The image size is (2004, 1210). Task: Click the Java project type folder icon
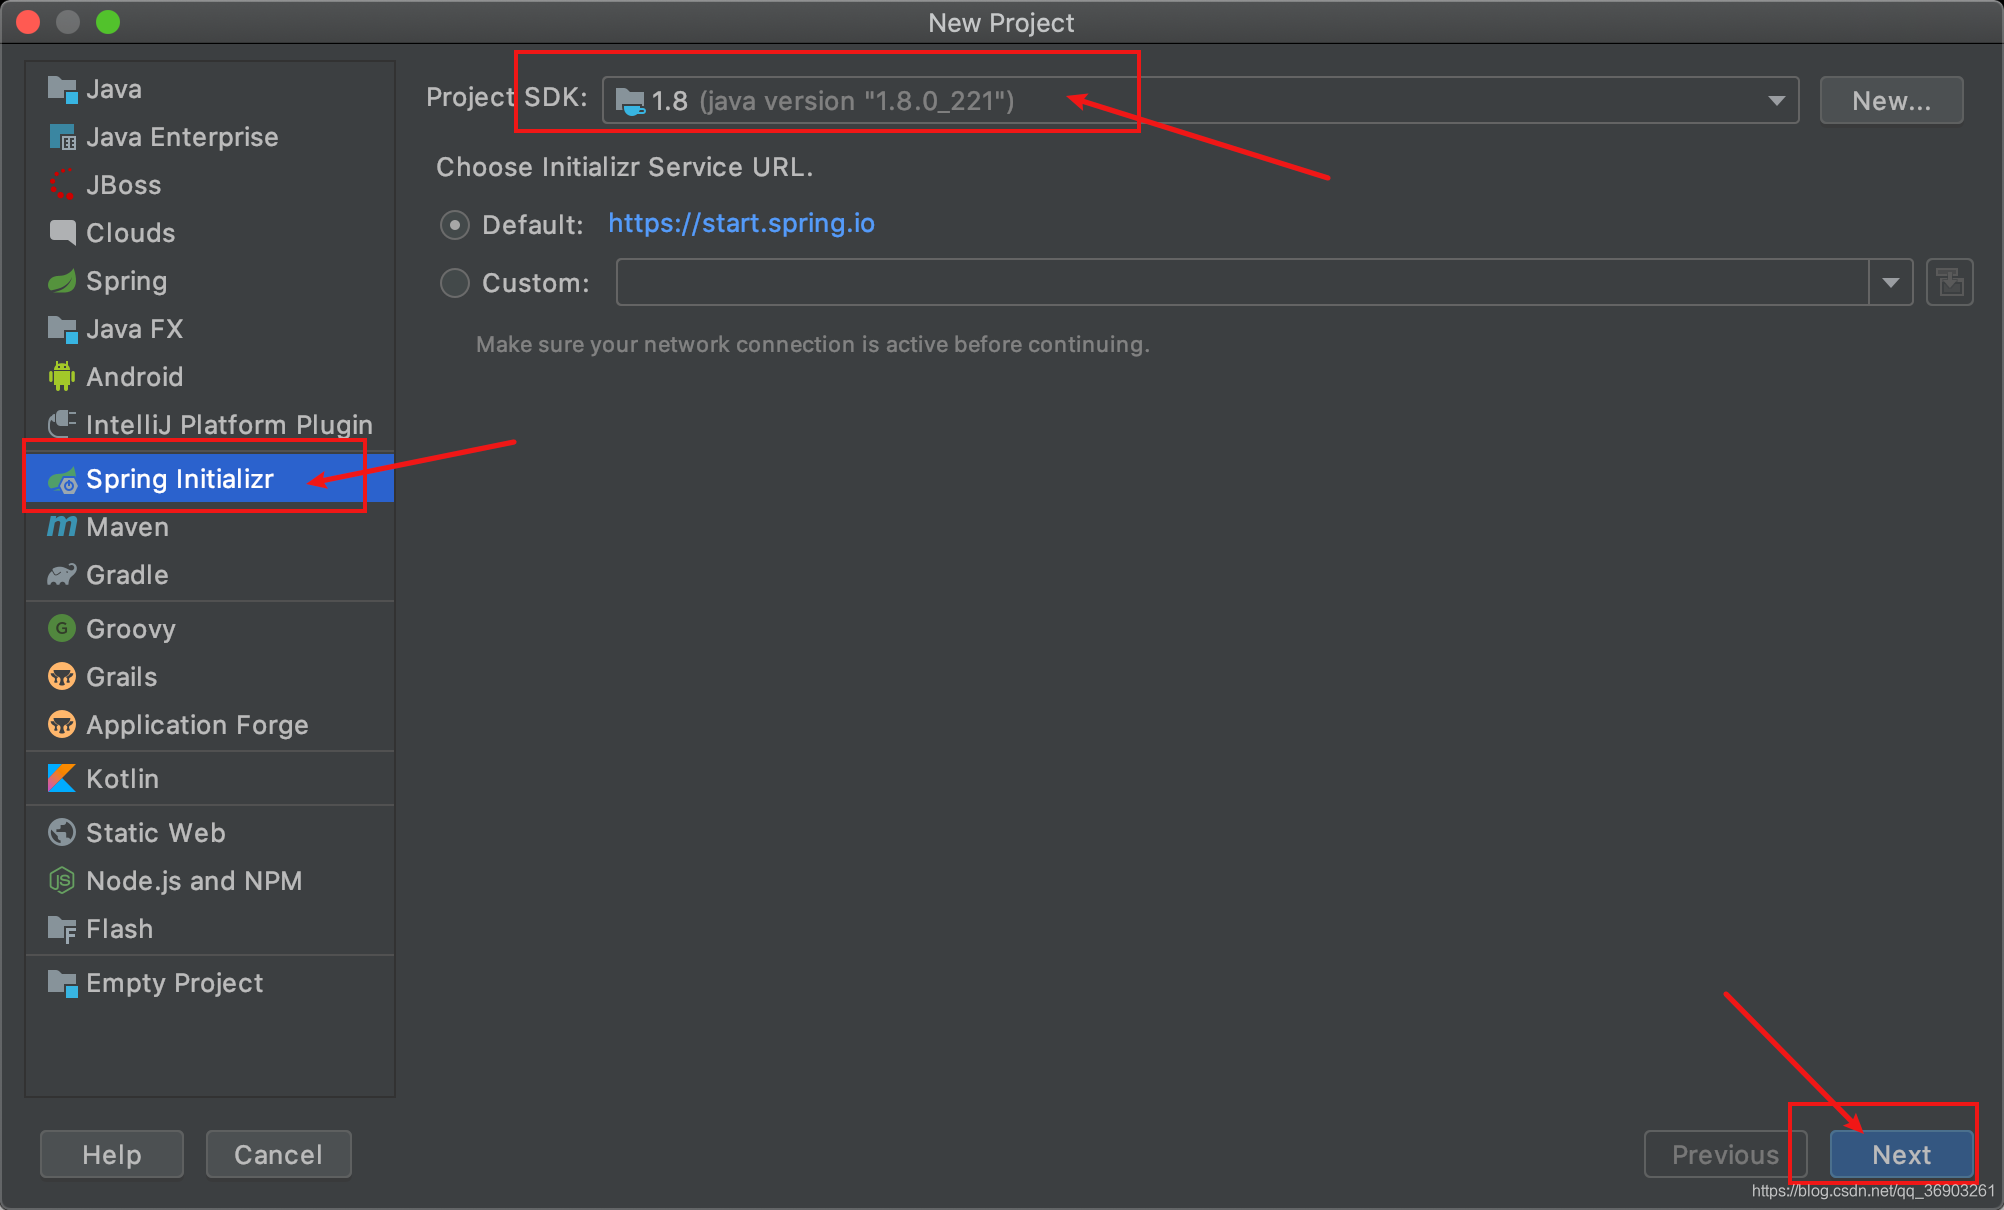[x=62, y=90]
